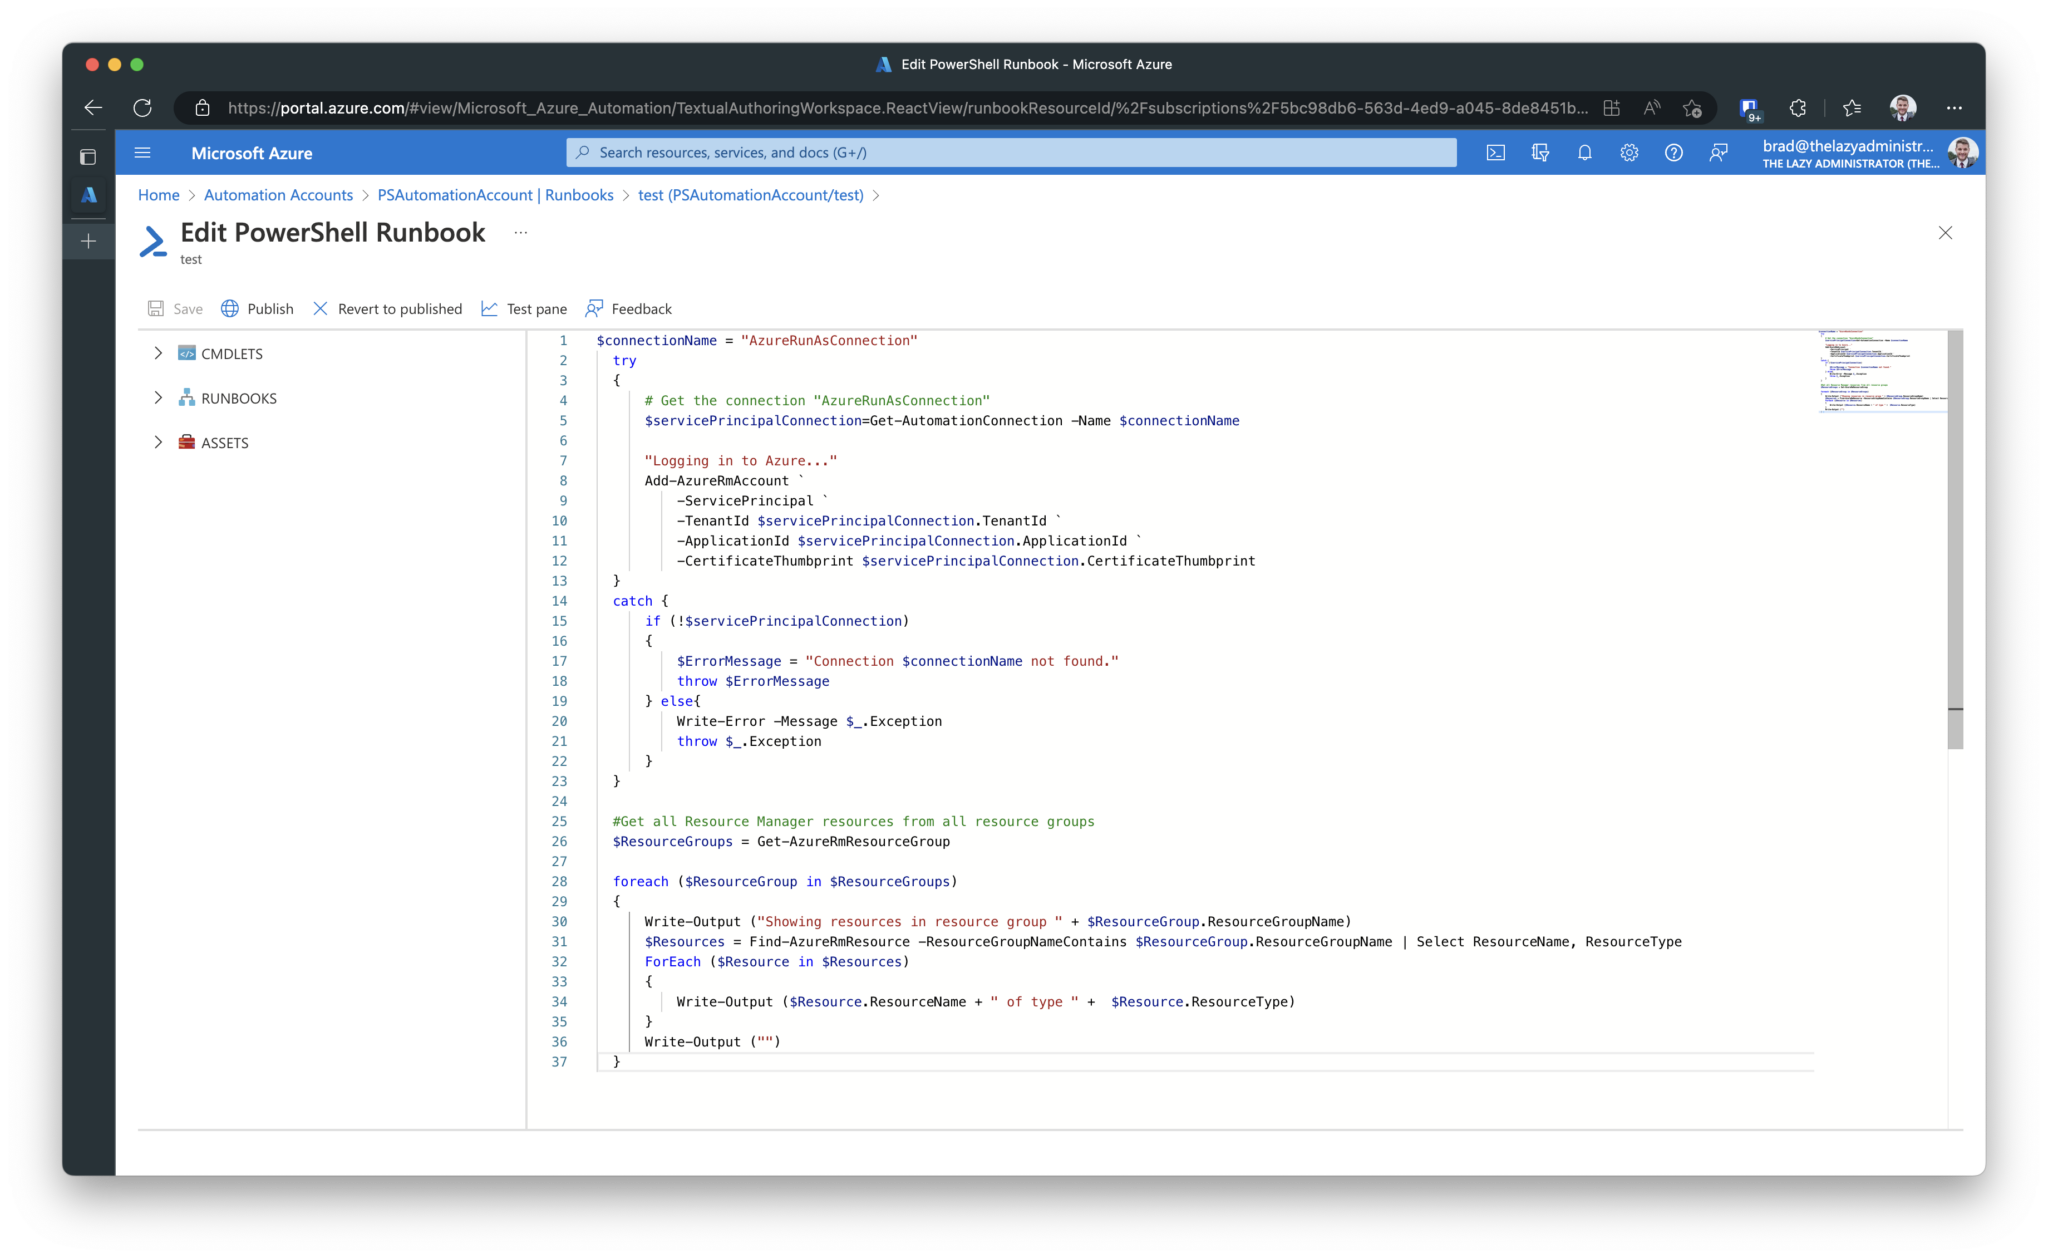Open the browser profile picture
The height and width of the screenshot is (1258, 2048).
(1903, 108)
